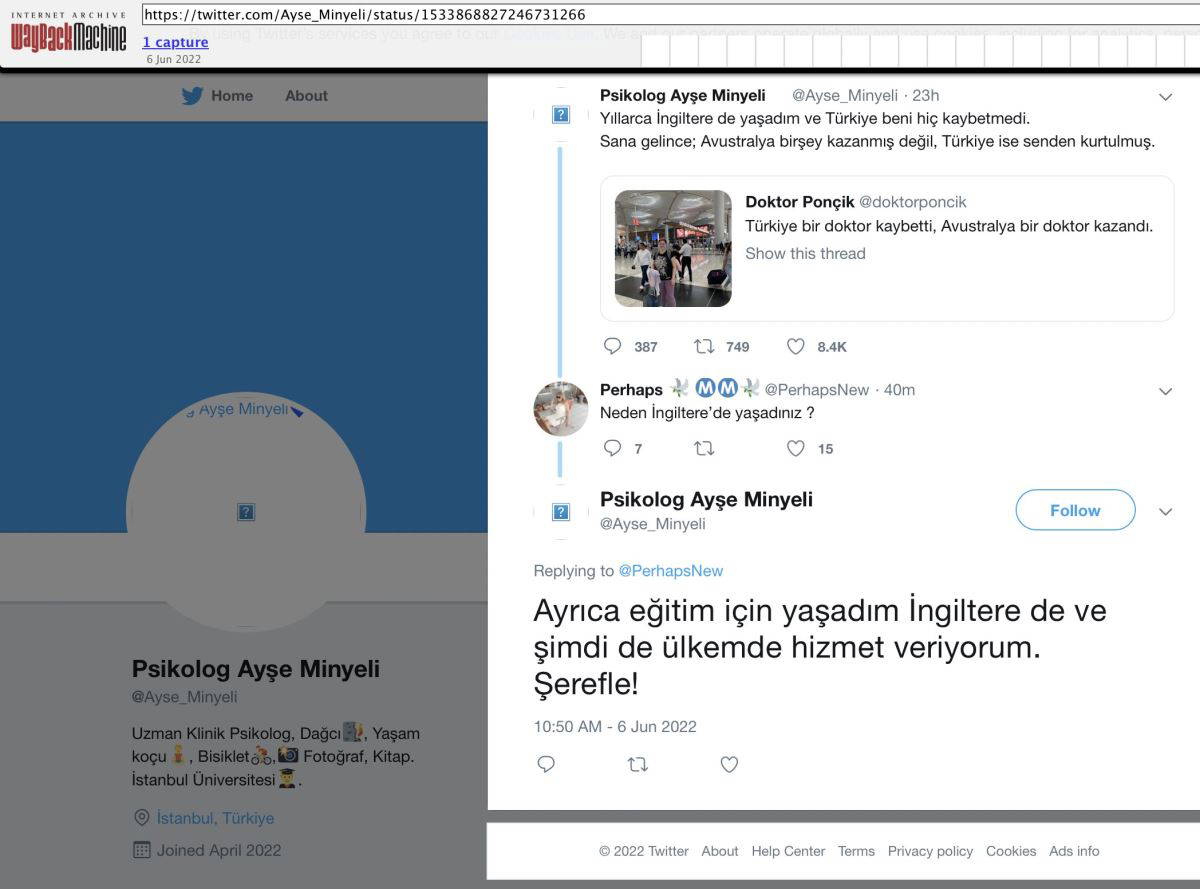Open the '1 capture' Wayback link
Viewport: 1200px width, 889px height.
tap(175, 42)
